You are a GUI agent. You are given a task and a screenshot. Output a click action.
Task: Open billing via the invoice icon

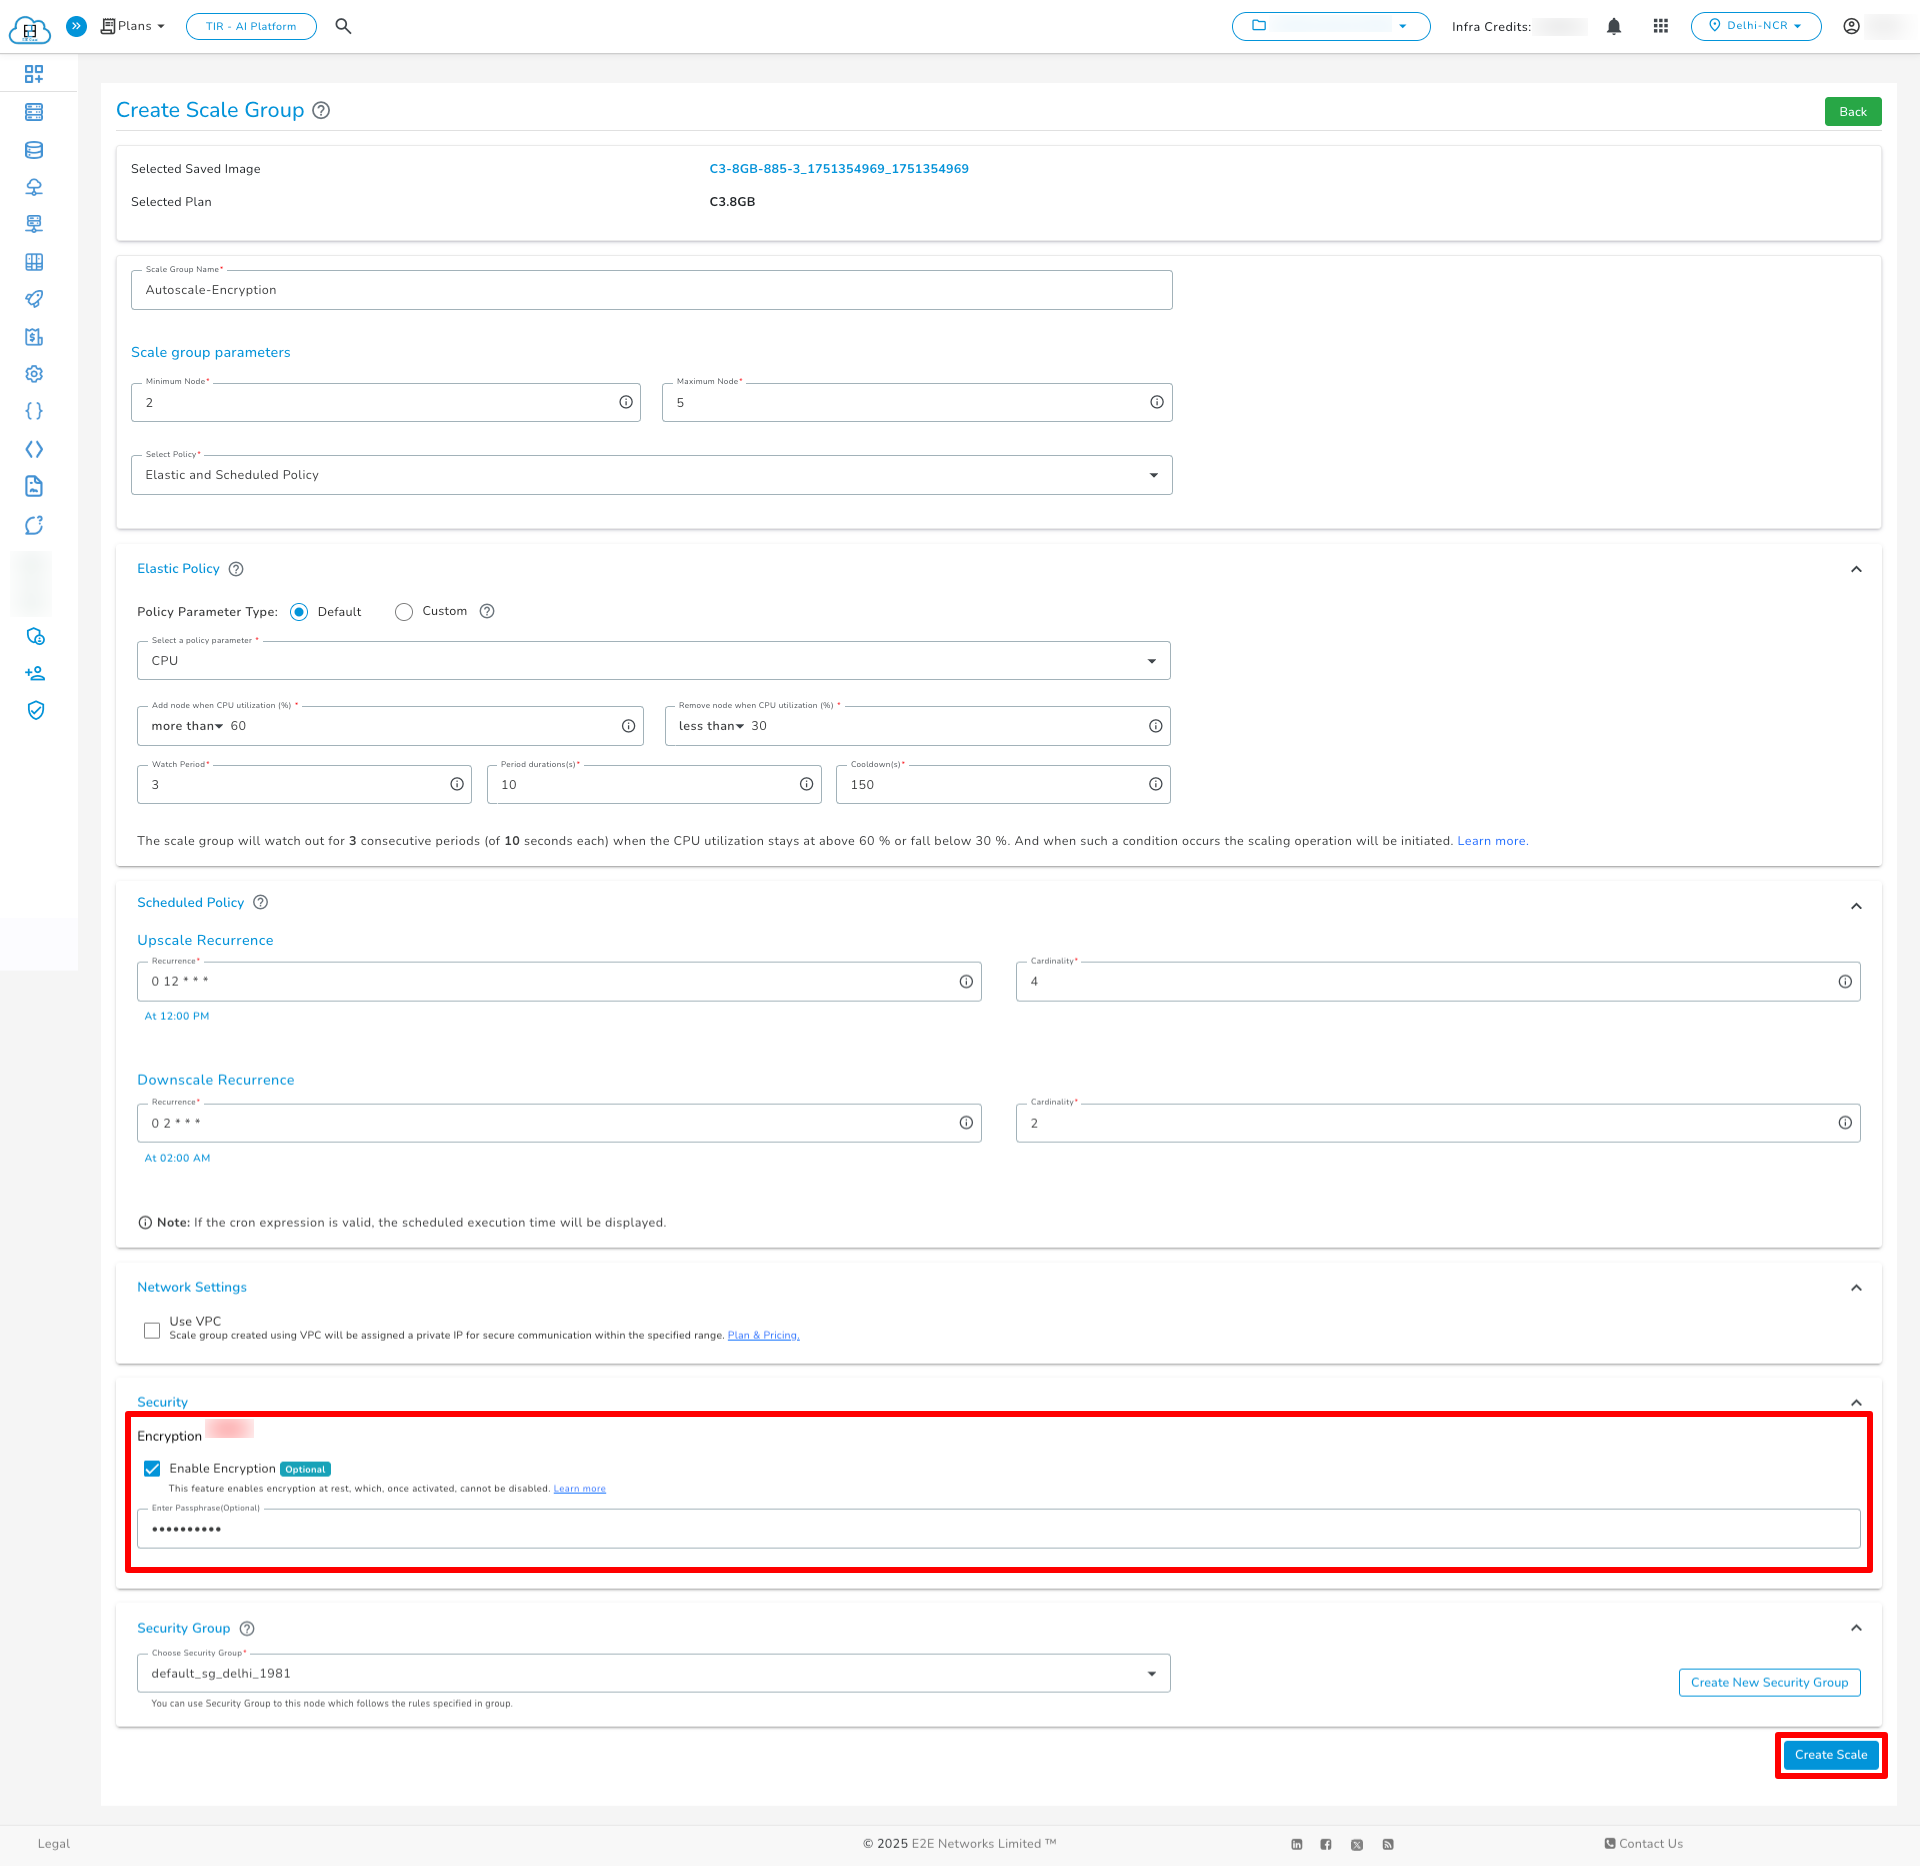pyautogui.click(x=34, y=337)
